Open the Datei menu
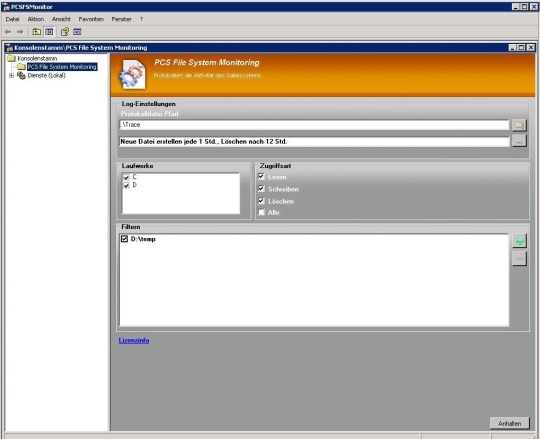The width and height of the screenshot is (540, 439). pos(12,19)
